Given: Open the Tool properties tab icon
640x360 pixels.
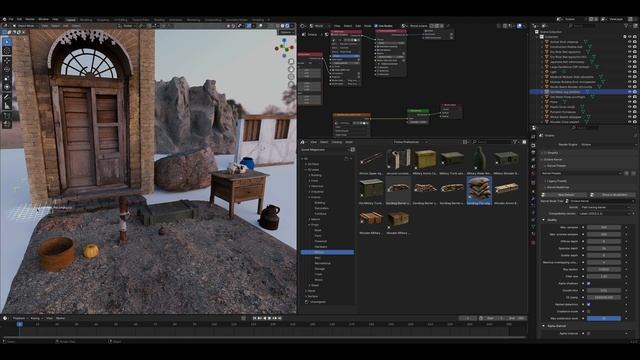Looking at the screenshot, I should (x=533, y=137).
